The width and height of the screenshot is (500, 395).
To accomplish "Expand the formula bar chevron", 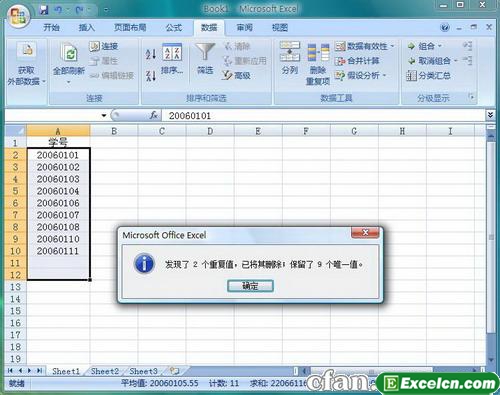I will click(x=490, y=115).
